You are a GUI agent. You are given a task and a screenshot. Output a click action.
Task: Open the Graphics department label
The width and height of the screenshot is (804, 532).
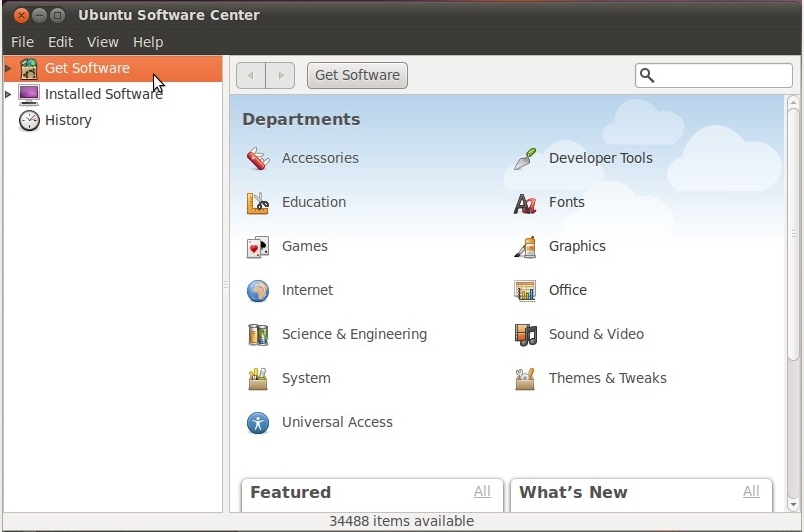(577, 247)
